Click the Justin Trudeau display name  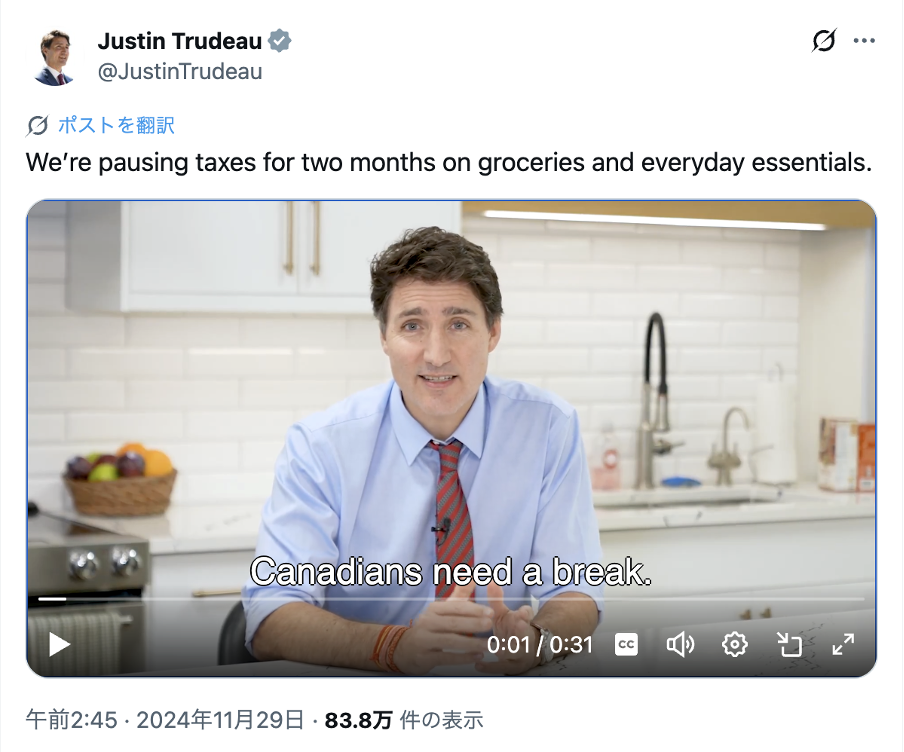click(x=180, y=41)
